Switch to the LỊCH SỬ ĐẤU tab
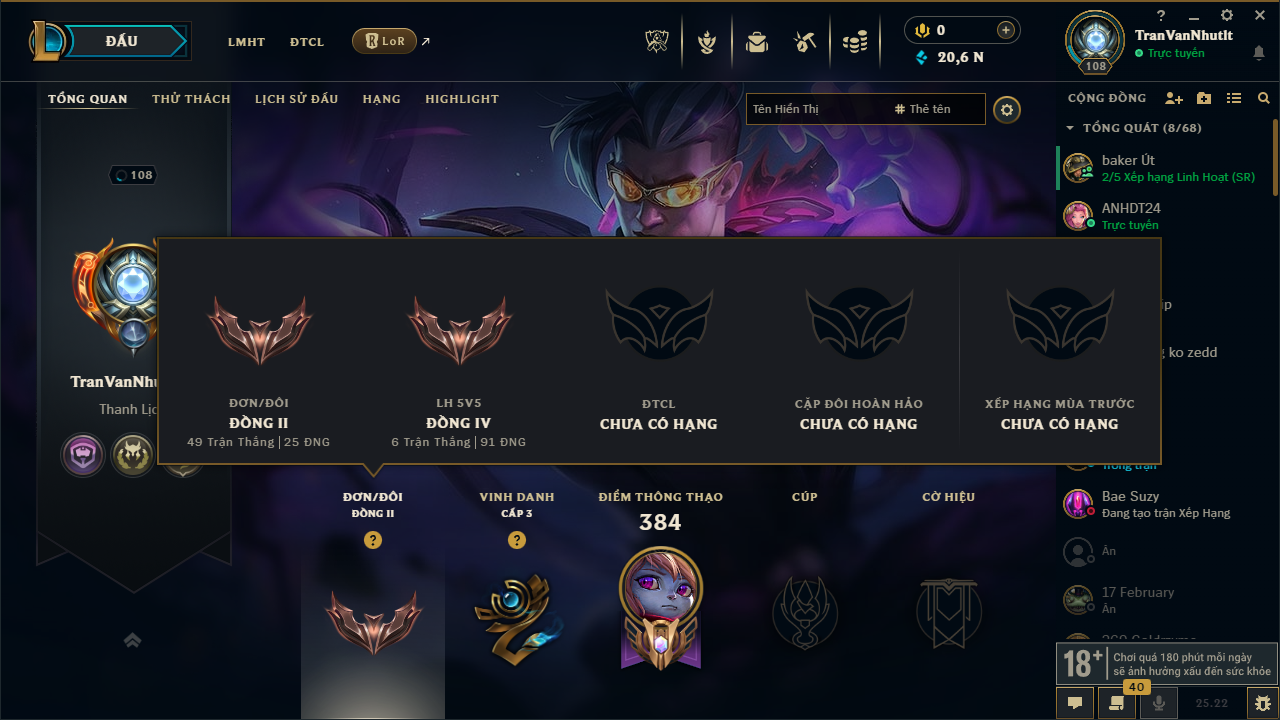The width and height of the screenshot is (1280, 720). 296,99
